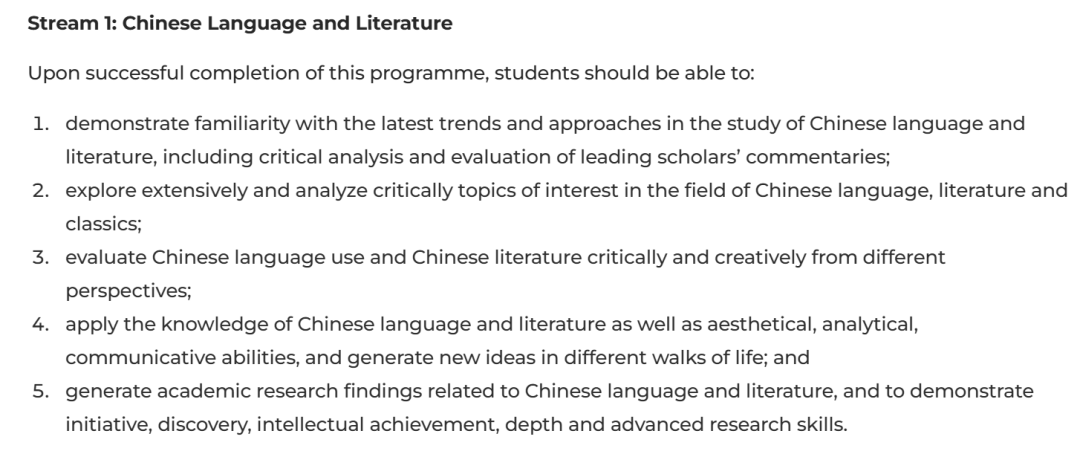Click the list number "1."
The image size is (1080, 454).
click(x=41, y=124)
